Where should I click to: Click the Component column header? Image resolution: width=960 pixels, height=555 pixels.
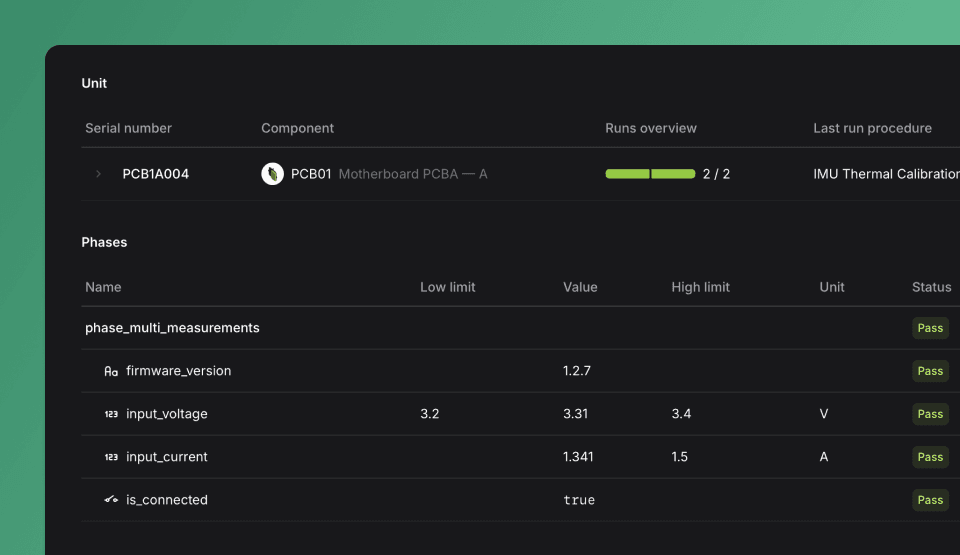pyautogui.click(x=298, y=128)
